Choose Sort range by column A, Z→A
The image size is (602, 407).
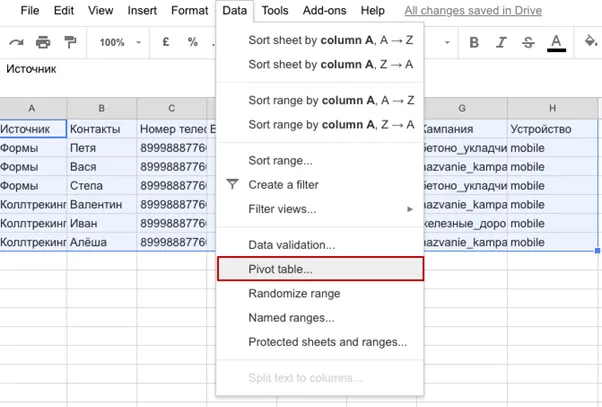pyautogui.click(x=320, y=124)
